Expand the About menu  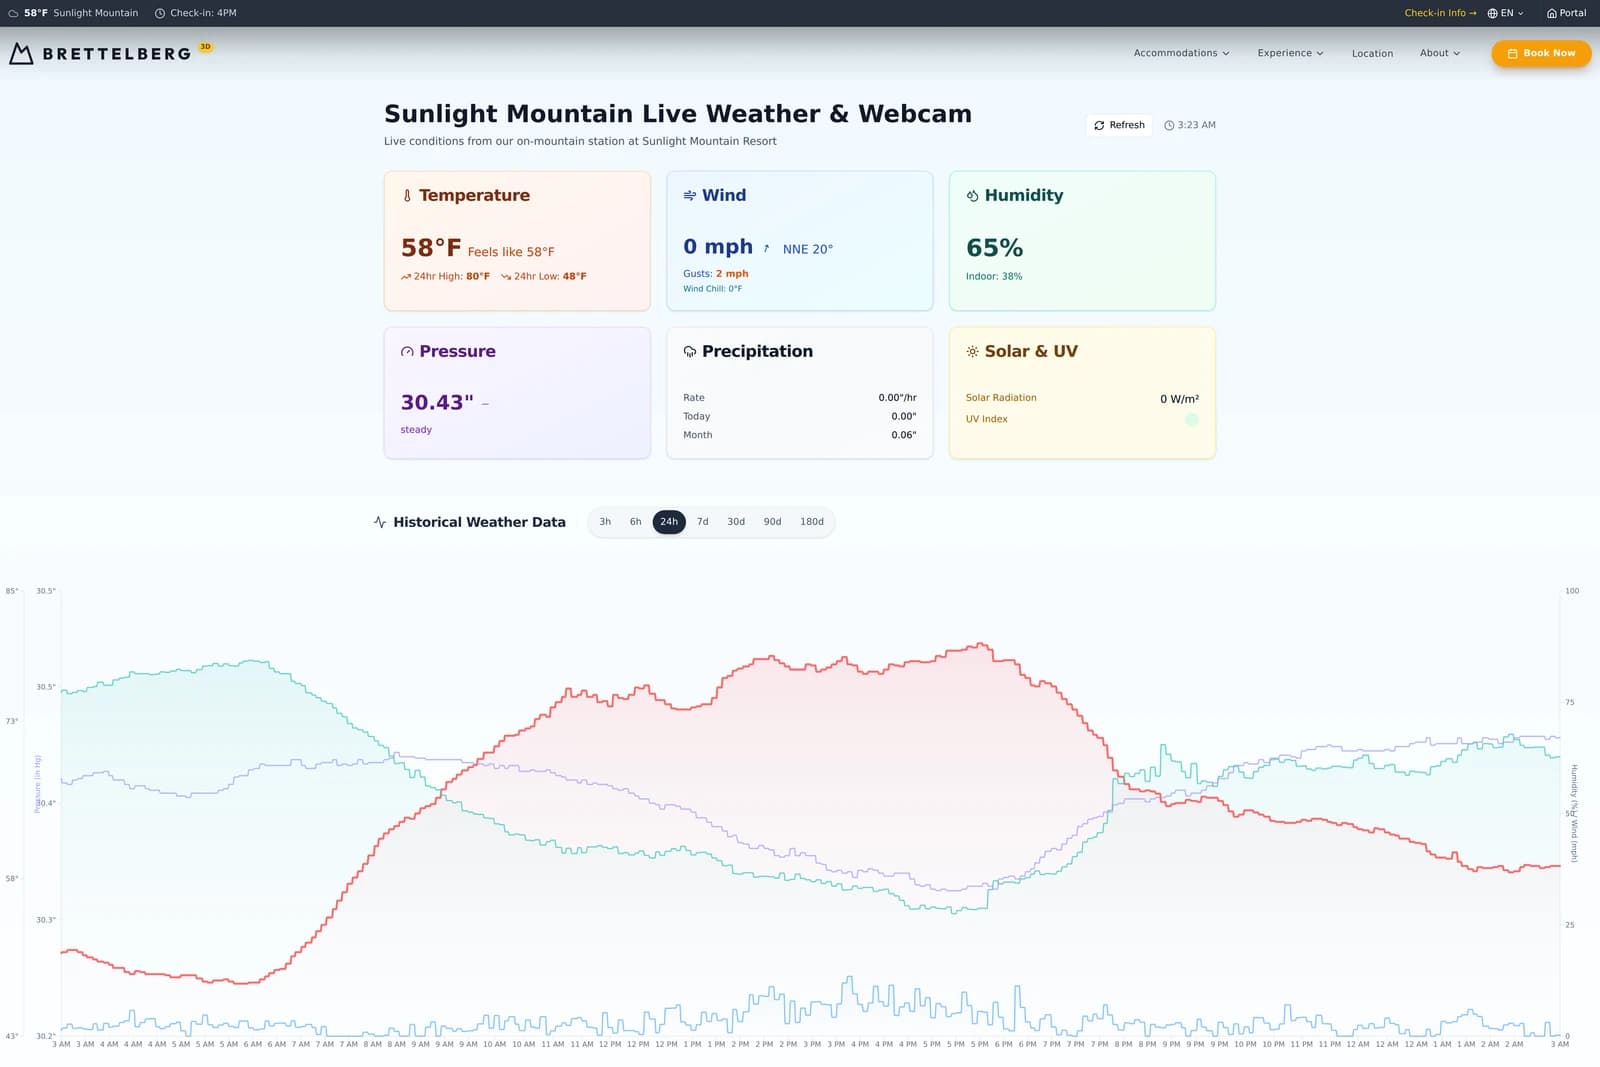tap(1440, 54)
